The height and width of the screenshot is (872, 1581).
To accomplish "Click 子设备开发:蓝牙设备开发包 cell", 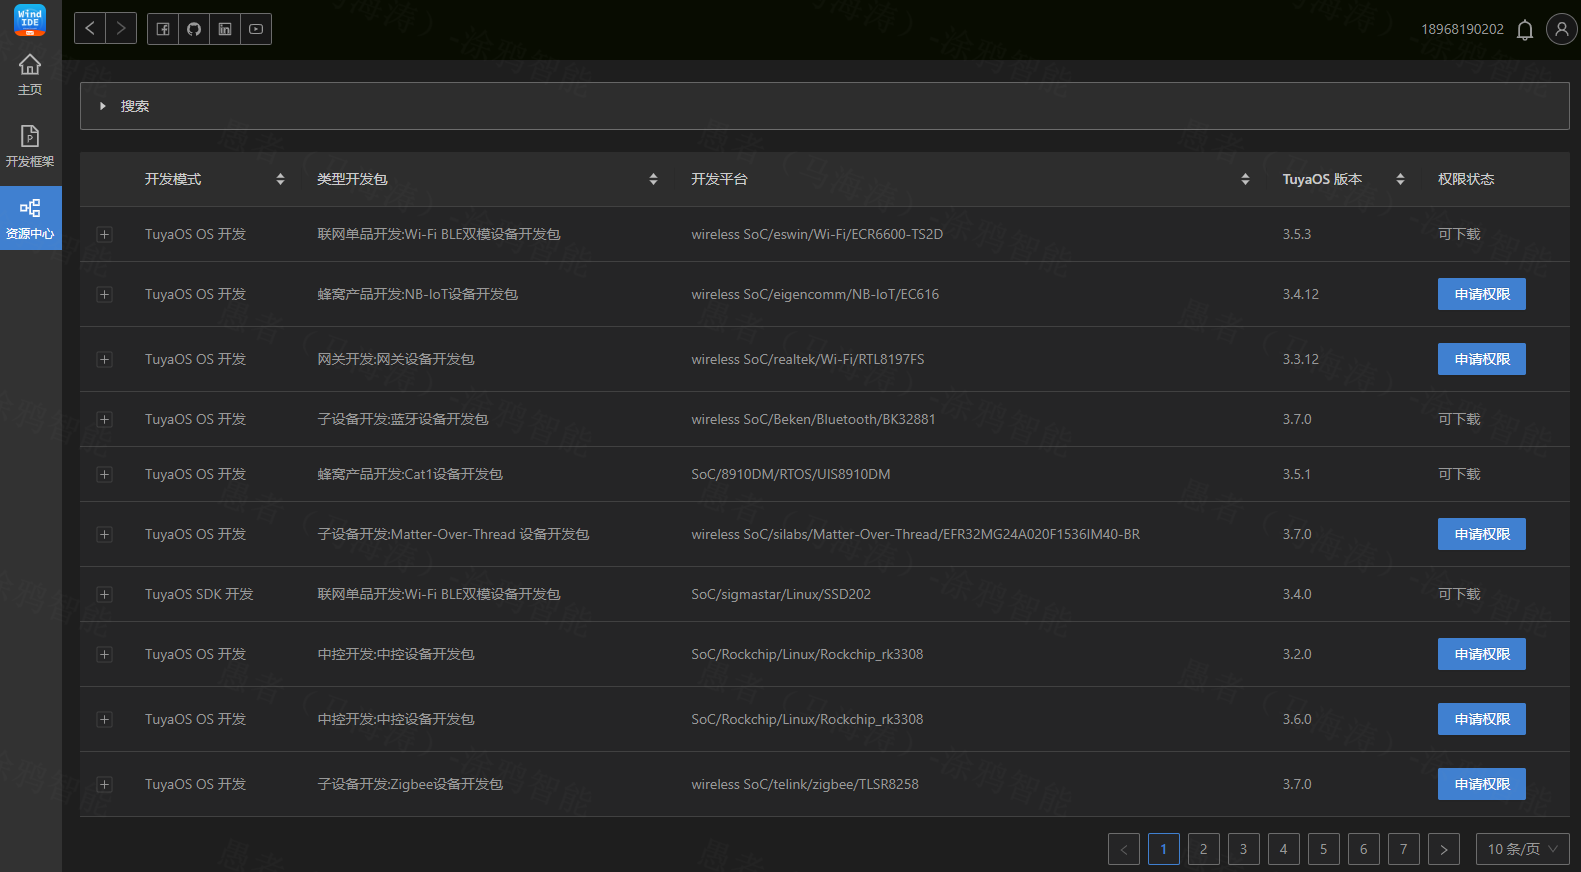I will click(x=403, y=419).
